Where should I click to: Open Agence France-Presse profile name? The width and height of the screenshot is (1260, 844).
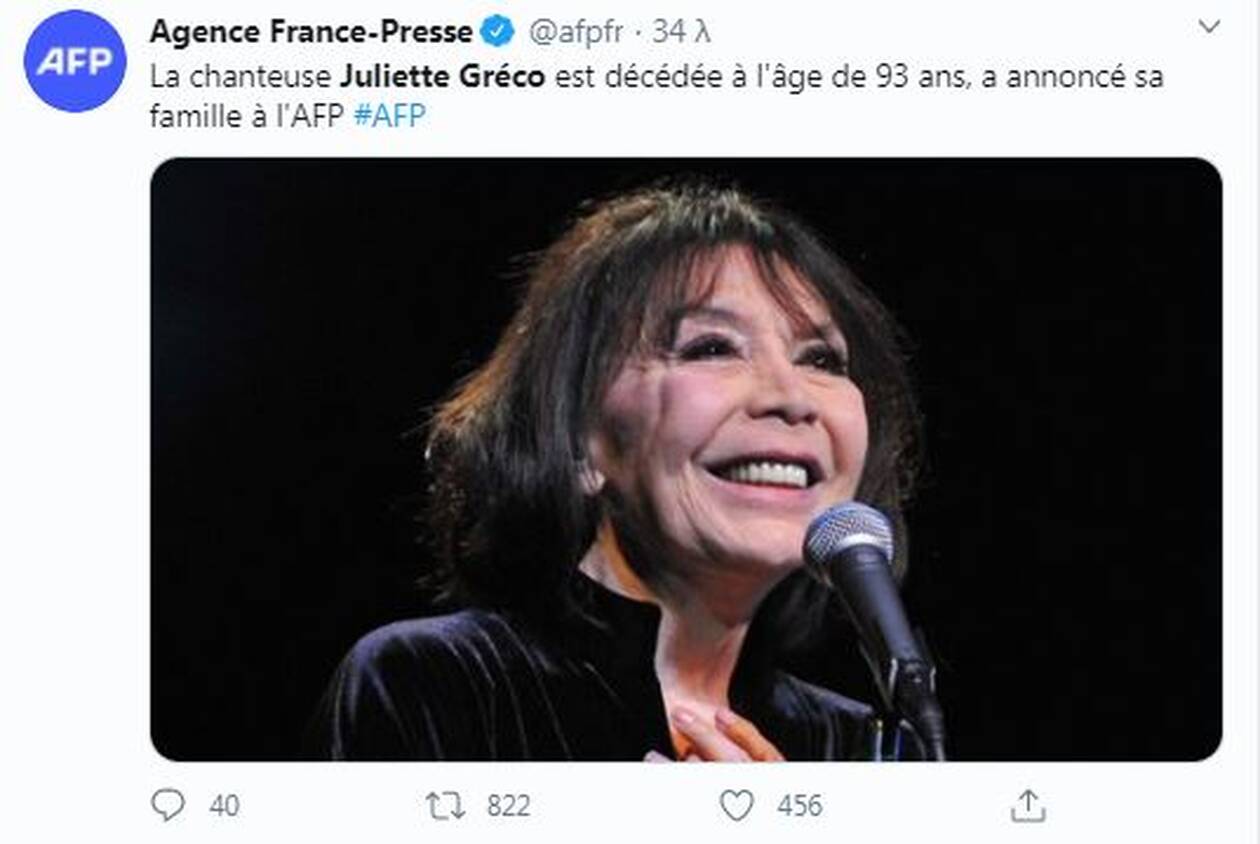[311, 32]
